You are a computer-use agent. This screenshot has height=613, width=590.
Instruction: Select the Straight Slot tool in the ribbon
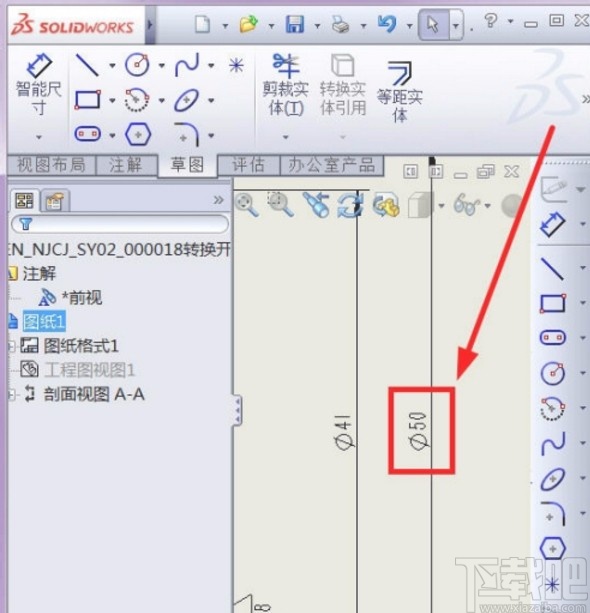87,134
